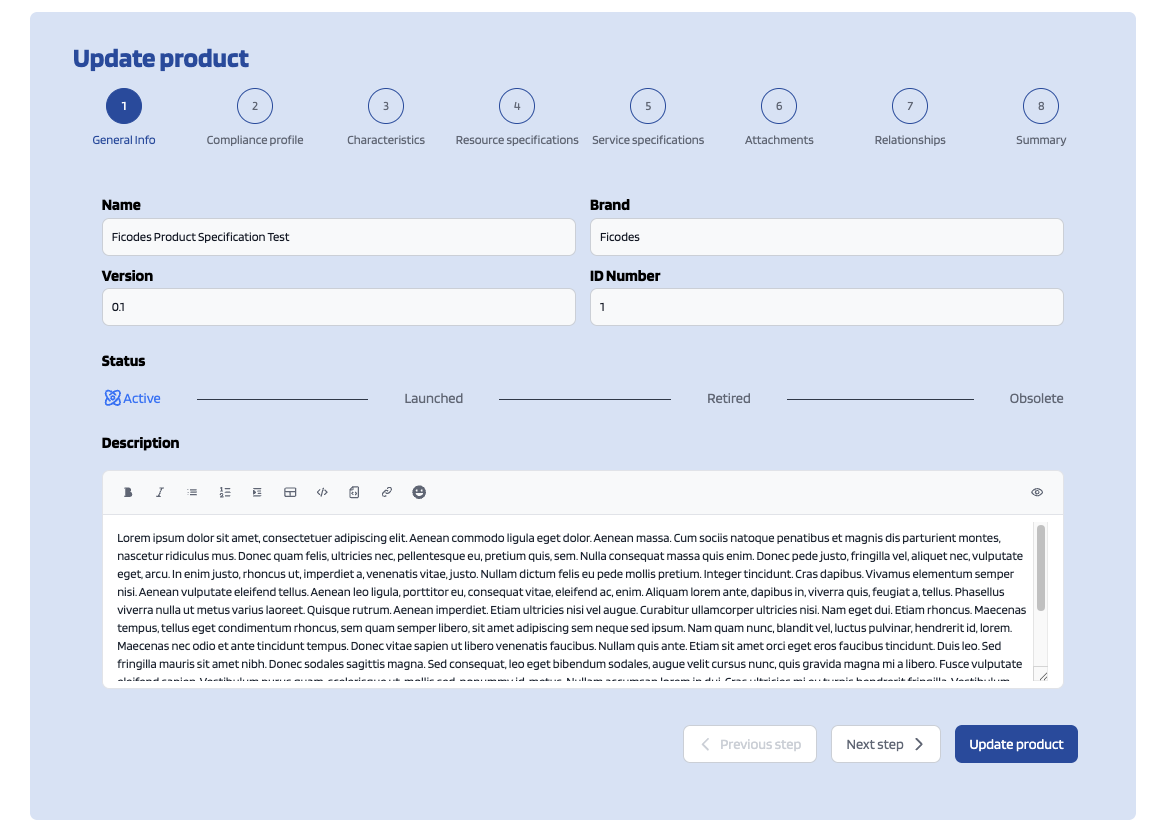Insert inline code with the code icon

coord(322,492)
